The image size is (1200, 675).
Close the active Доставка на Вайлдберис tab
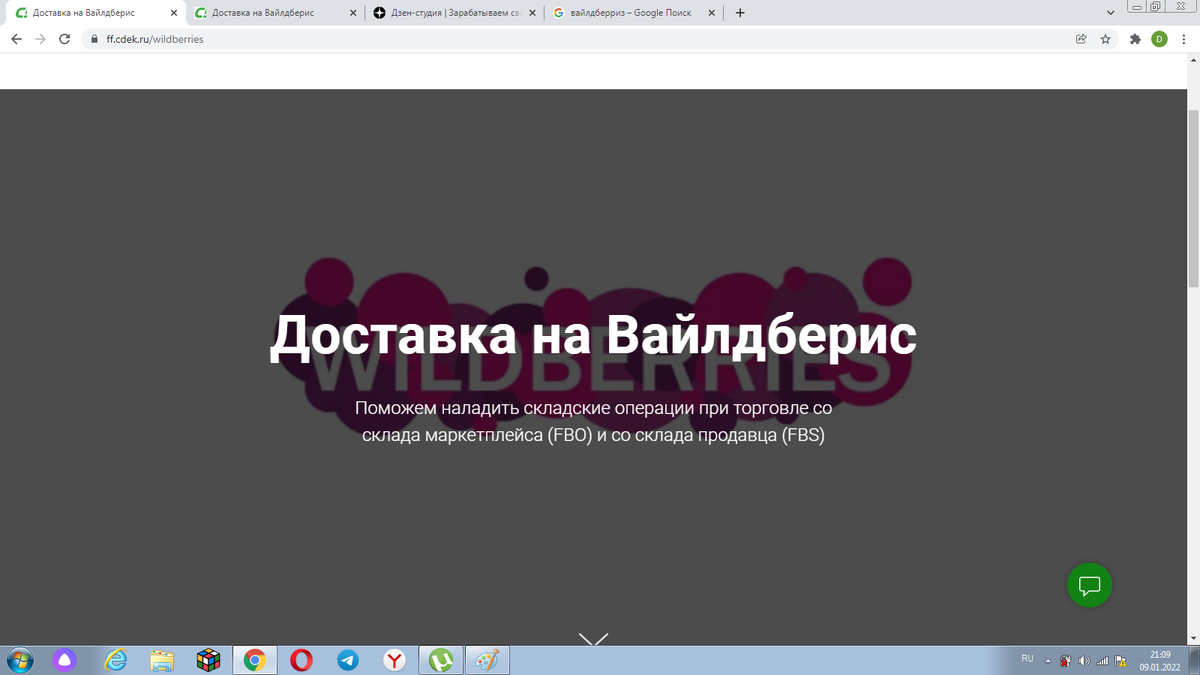point(173,13)
